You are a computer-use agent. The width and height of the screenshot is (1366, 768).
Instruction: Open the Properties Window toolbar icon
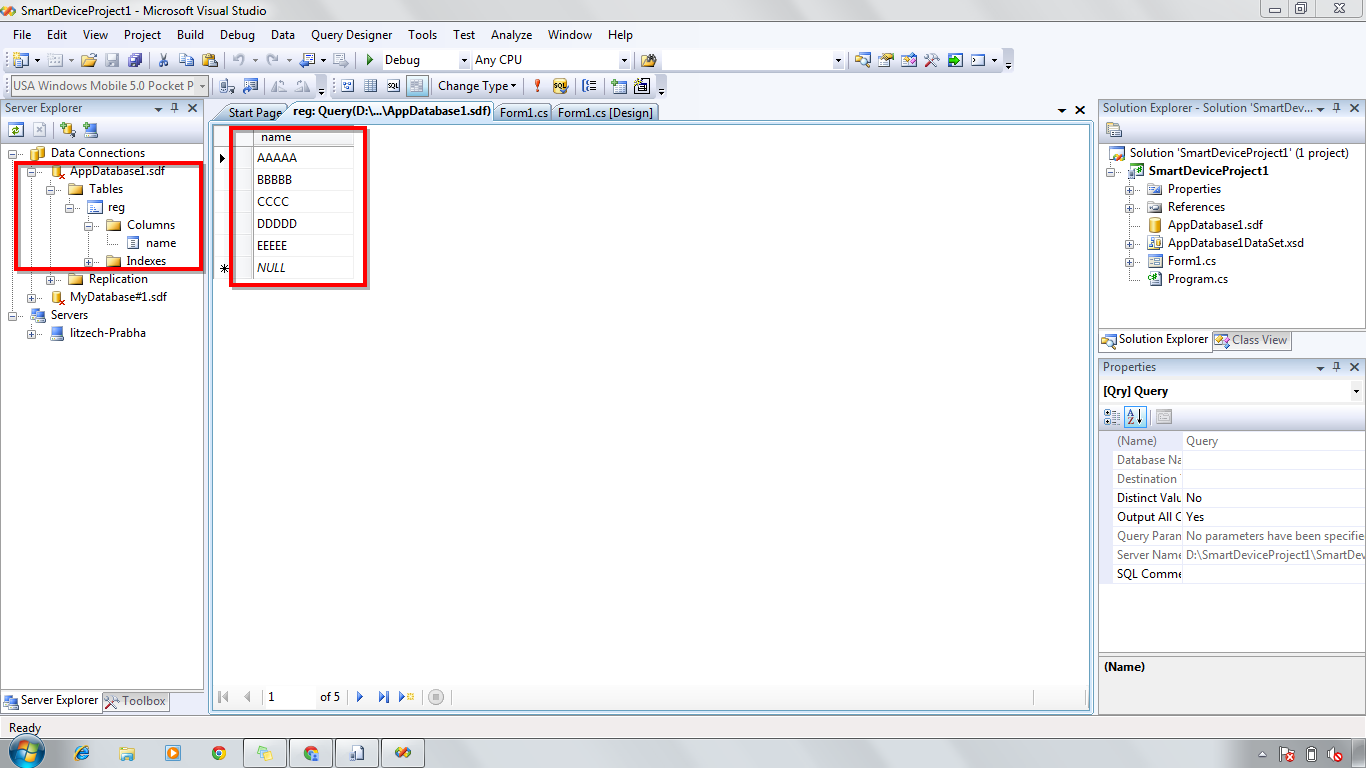point(885,60)
